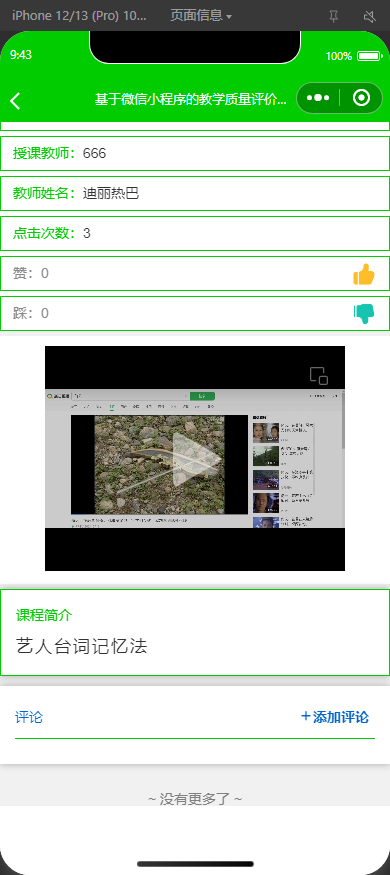Click the 授课教师 666 row
This screenshot has width=390, height=875.
[x=195, y=153]
